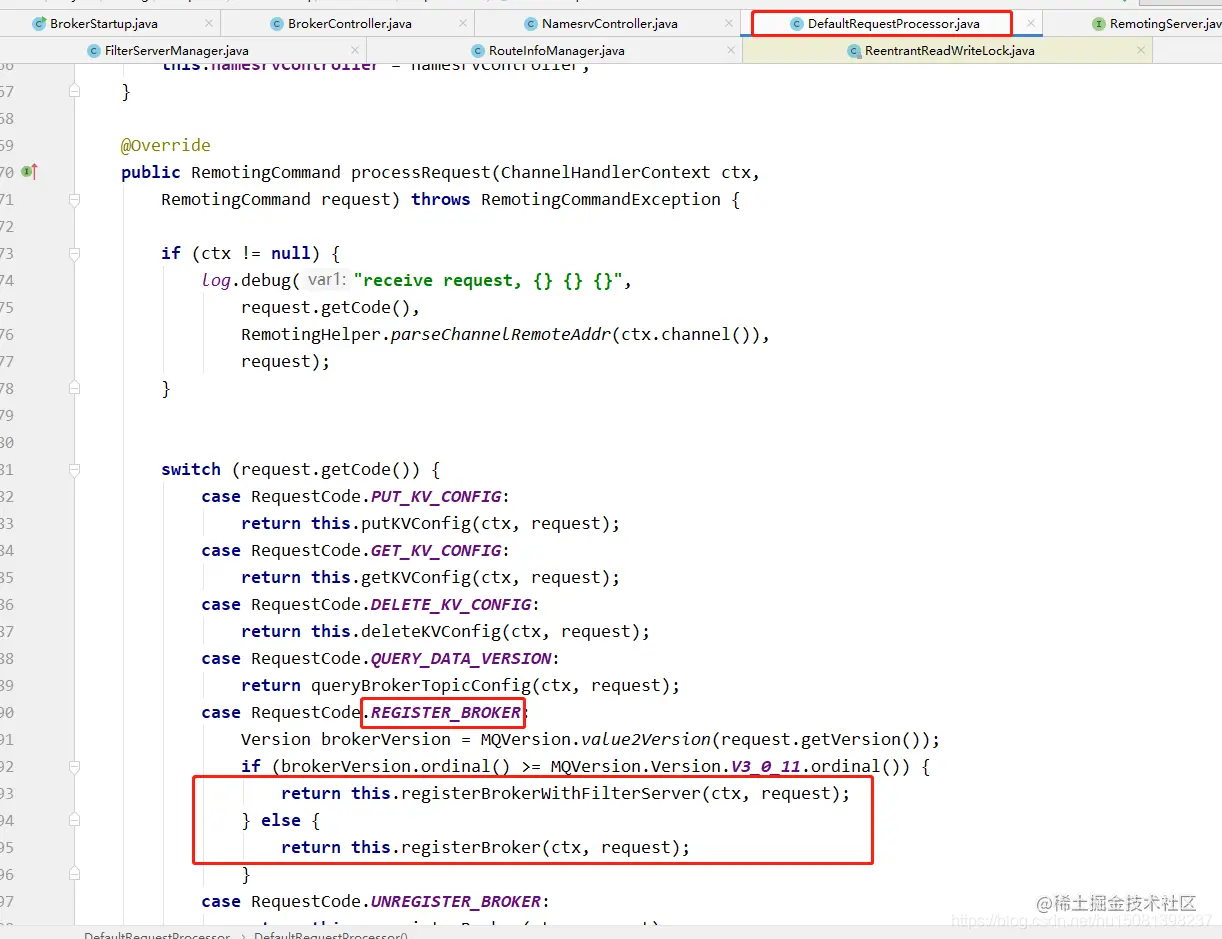Viewport: 1222px width, 939px height.
Task: Switch to the RouteInfoManager.java tab
Action: 556,50
